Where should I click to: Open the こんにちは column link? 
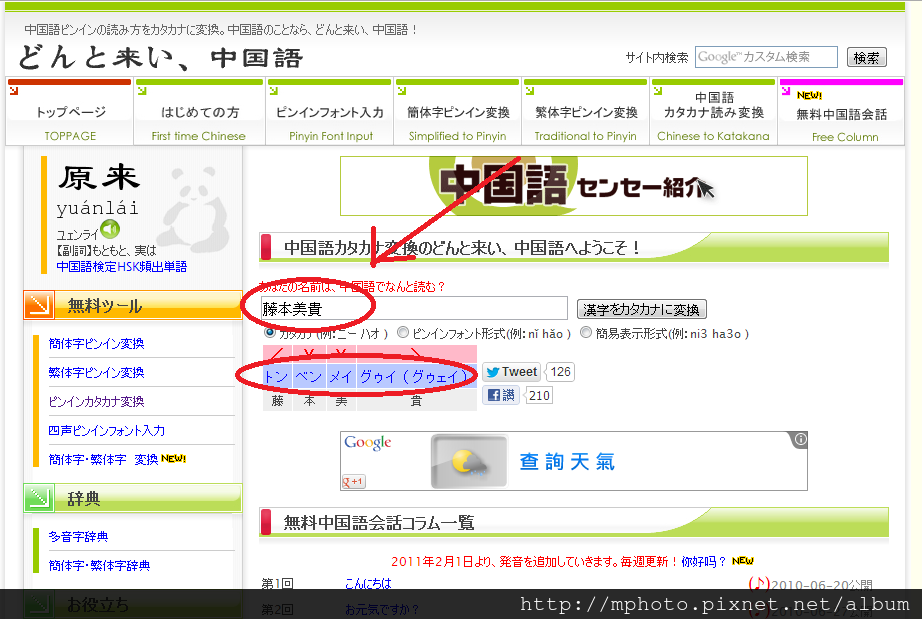click(368, 583)
